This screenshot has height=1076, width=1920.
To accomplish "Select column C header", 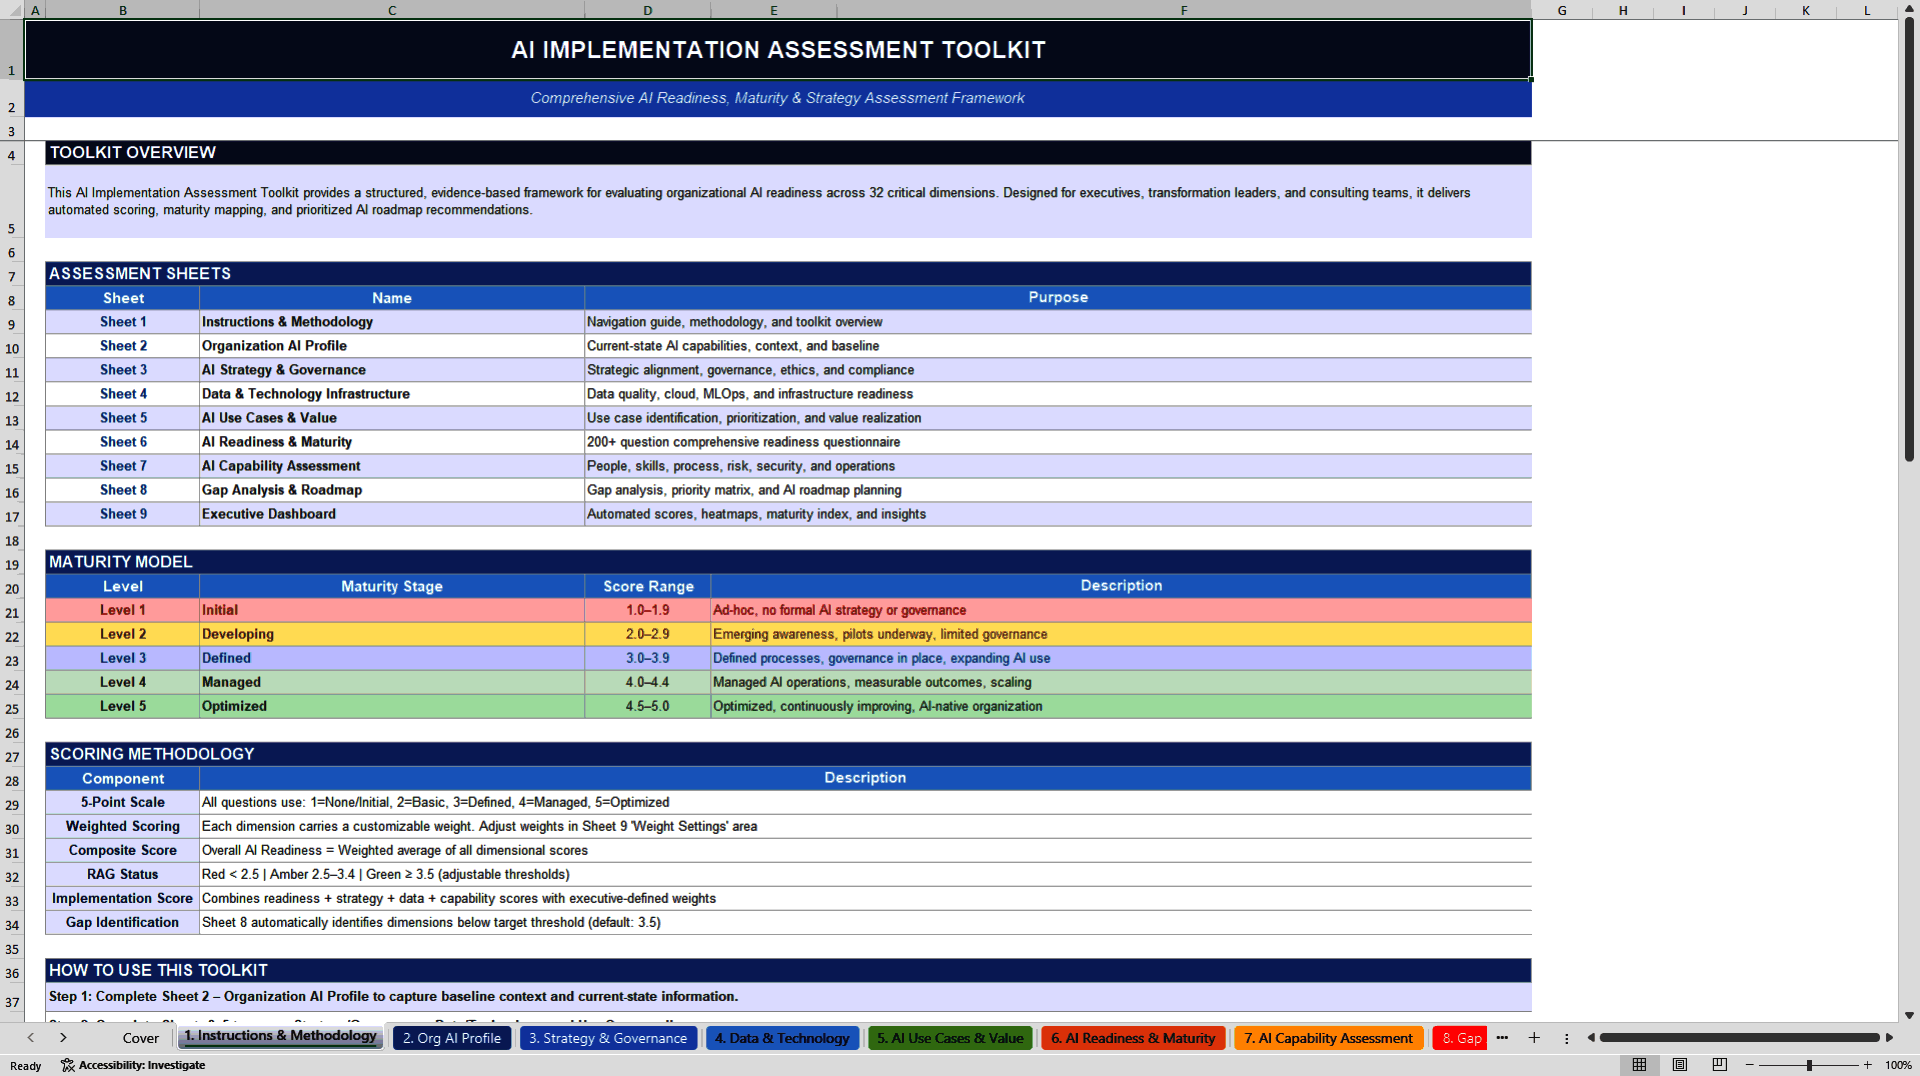I will (x=392, y=10).
